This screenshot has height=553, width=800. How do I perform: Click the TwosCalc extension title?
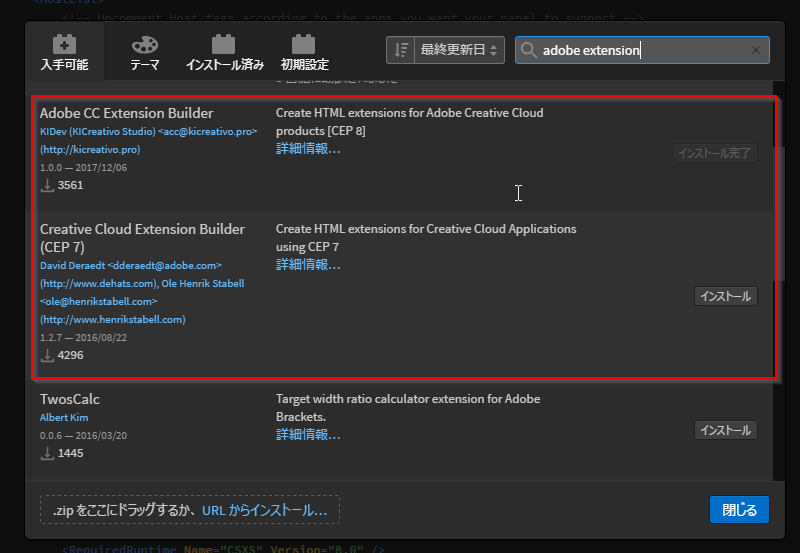pyautogui.click(x=70, y=399)
